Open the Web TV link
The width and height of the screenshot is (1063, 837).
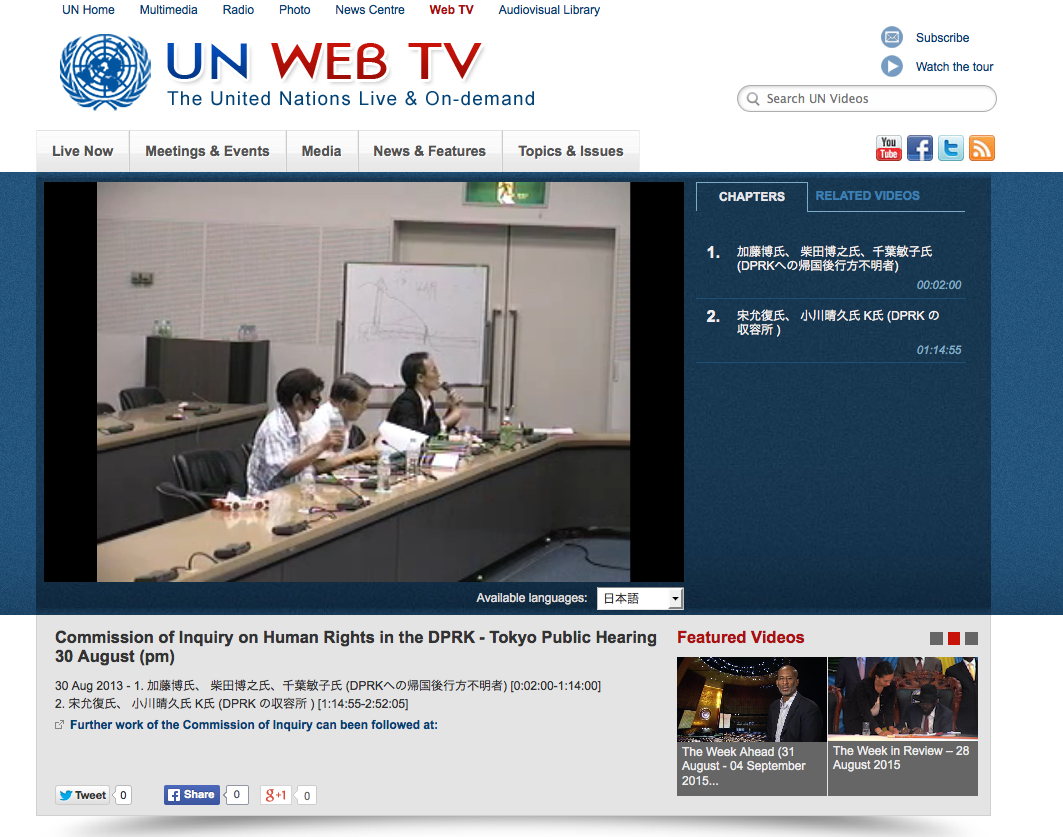(x=452, y=10)
